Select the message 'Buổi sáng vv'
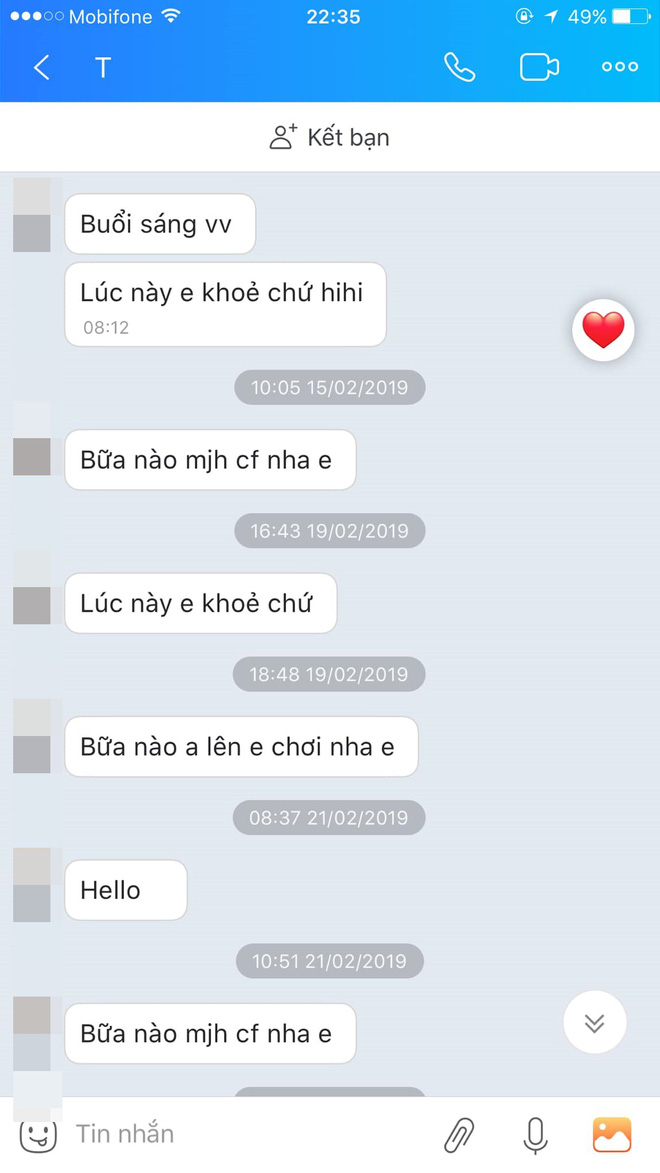 click(160, 224)
